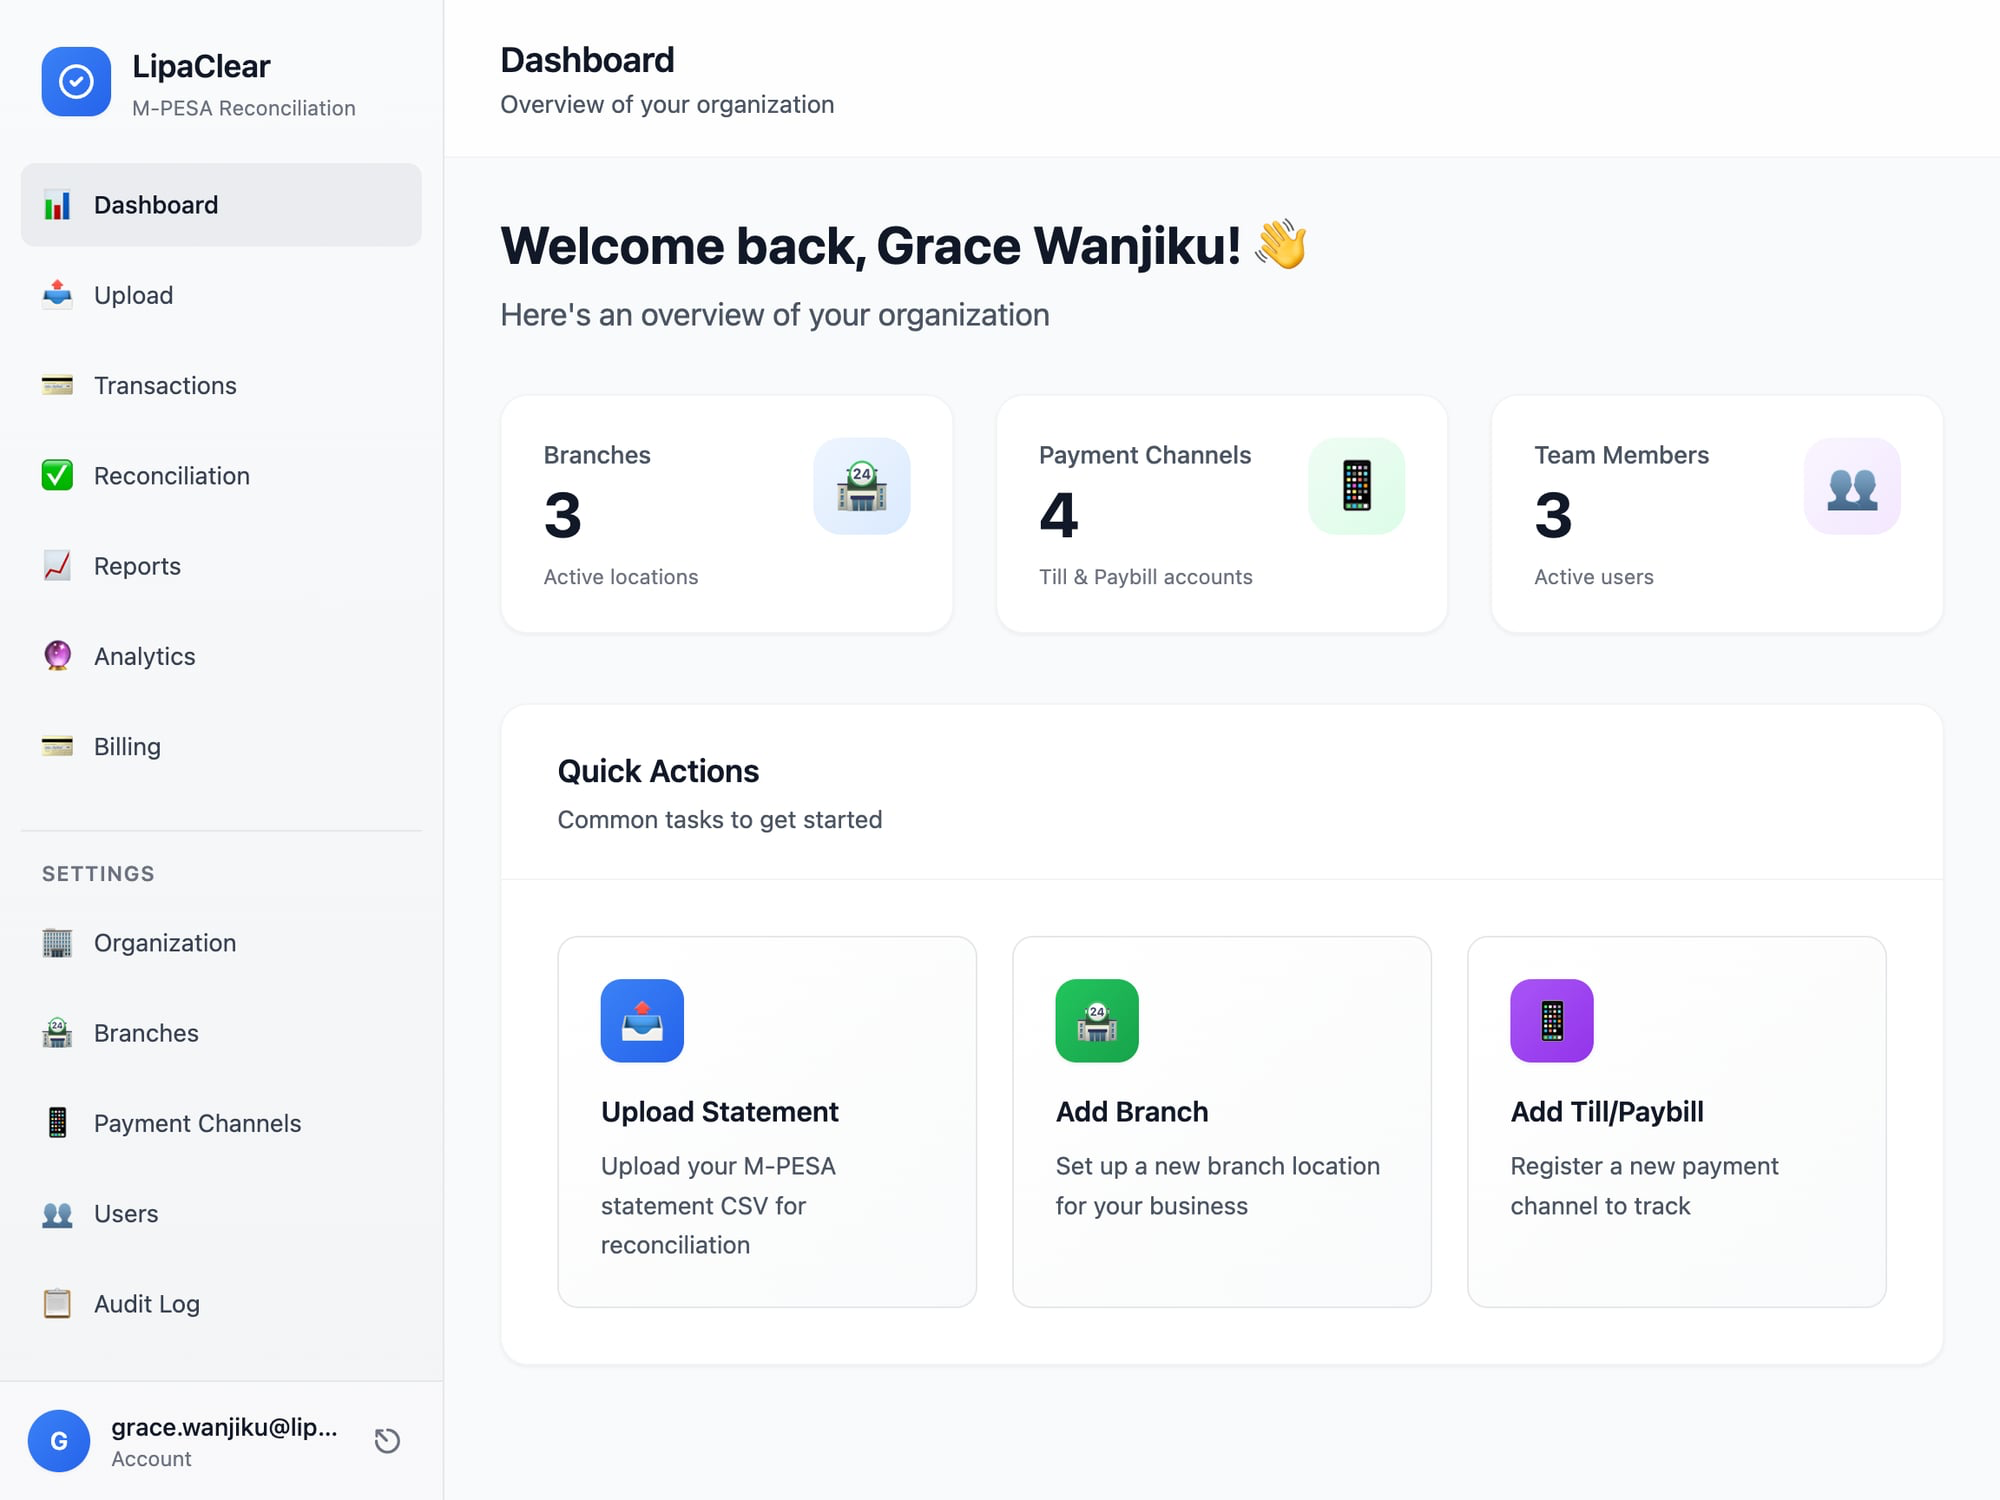The image size is (2000, 1500).
Task: Select the Payment Channels phone icon
Action: [x=57, y=1123]
